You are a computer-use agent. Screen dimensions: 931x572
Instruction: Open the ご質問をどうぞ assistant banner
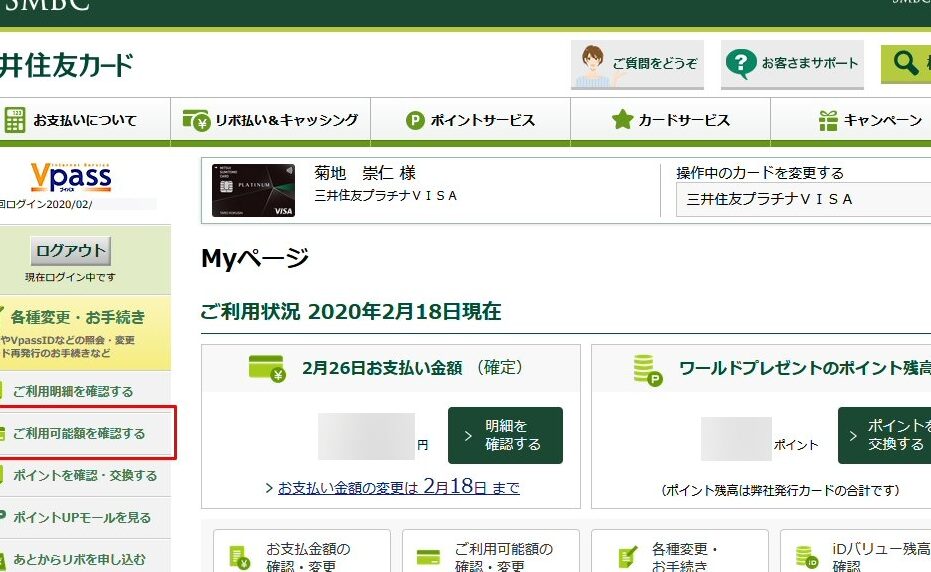tap(637, 64)
